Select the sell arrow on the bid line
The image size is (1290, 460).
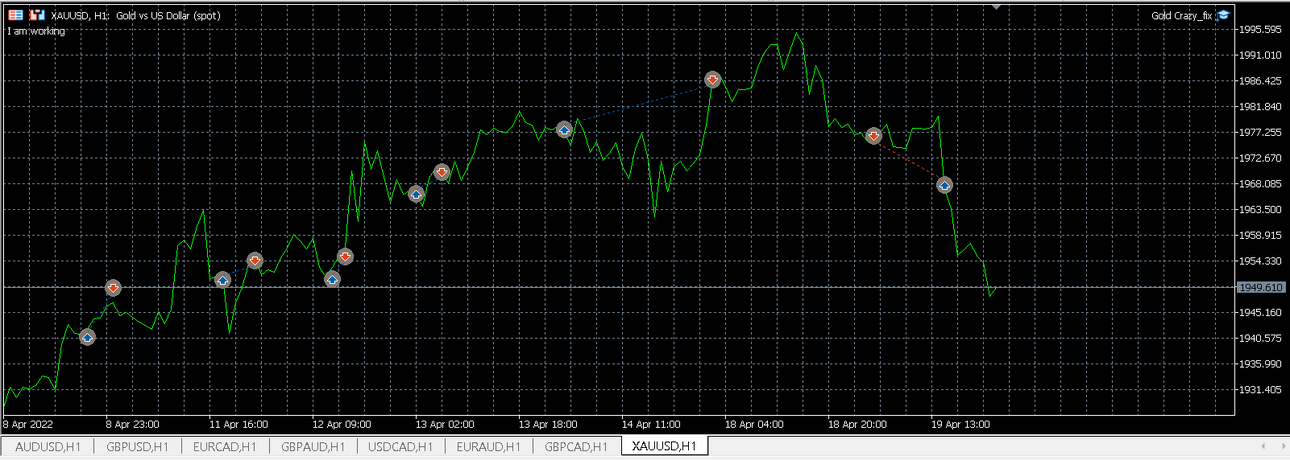pyautogui.click(x=113, y=288)
